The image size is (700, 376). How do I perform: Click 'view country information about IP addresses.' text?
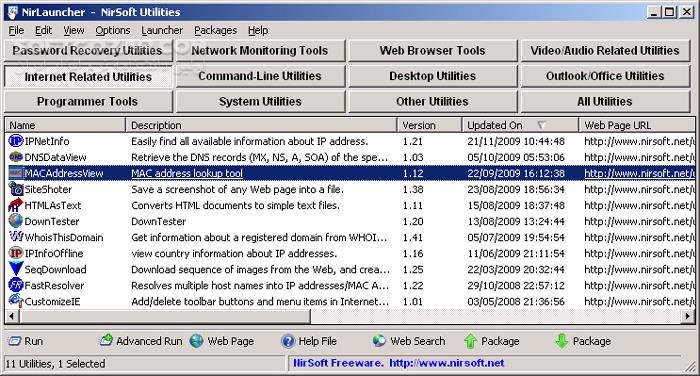tap(234, 253)
